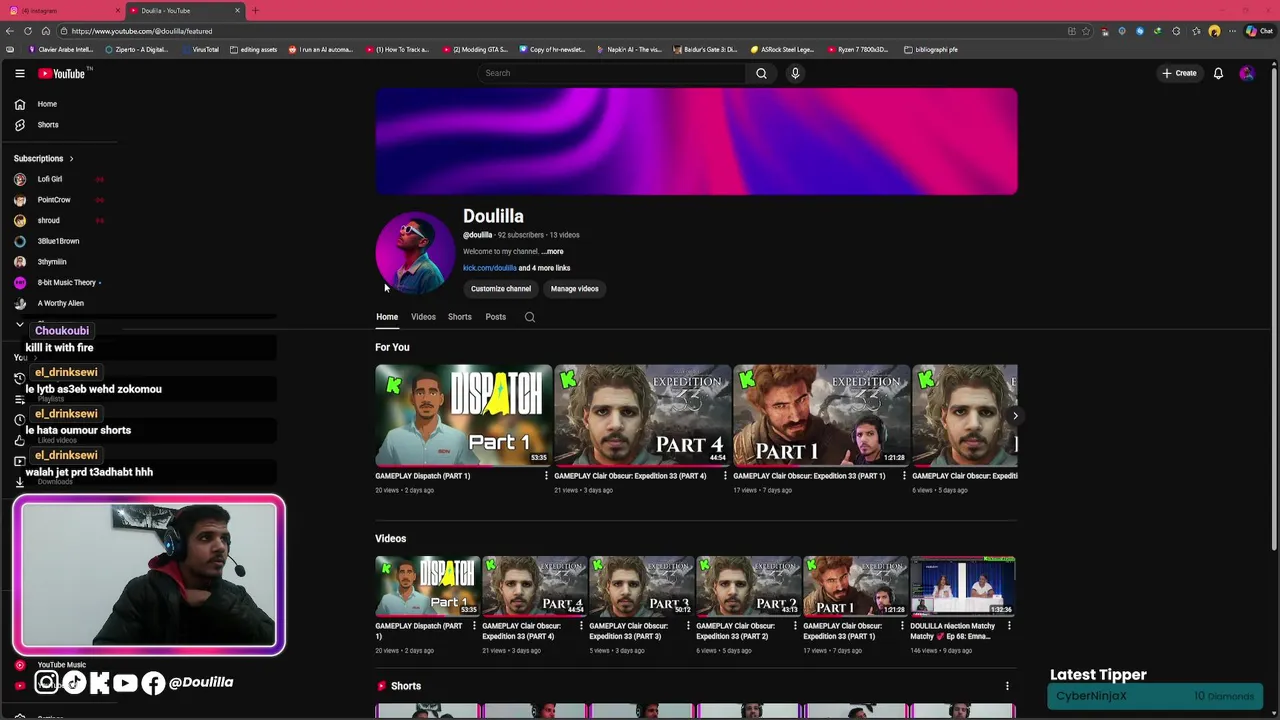This screenshot has width=1280, height=720.
Task: Click the Create button
Action: point(1179,73)
